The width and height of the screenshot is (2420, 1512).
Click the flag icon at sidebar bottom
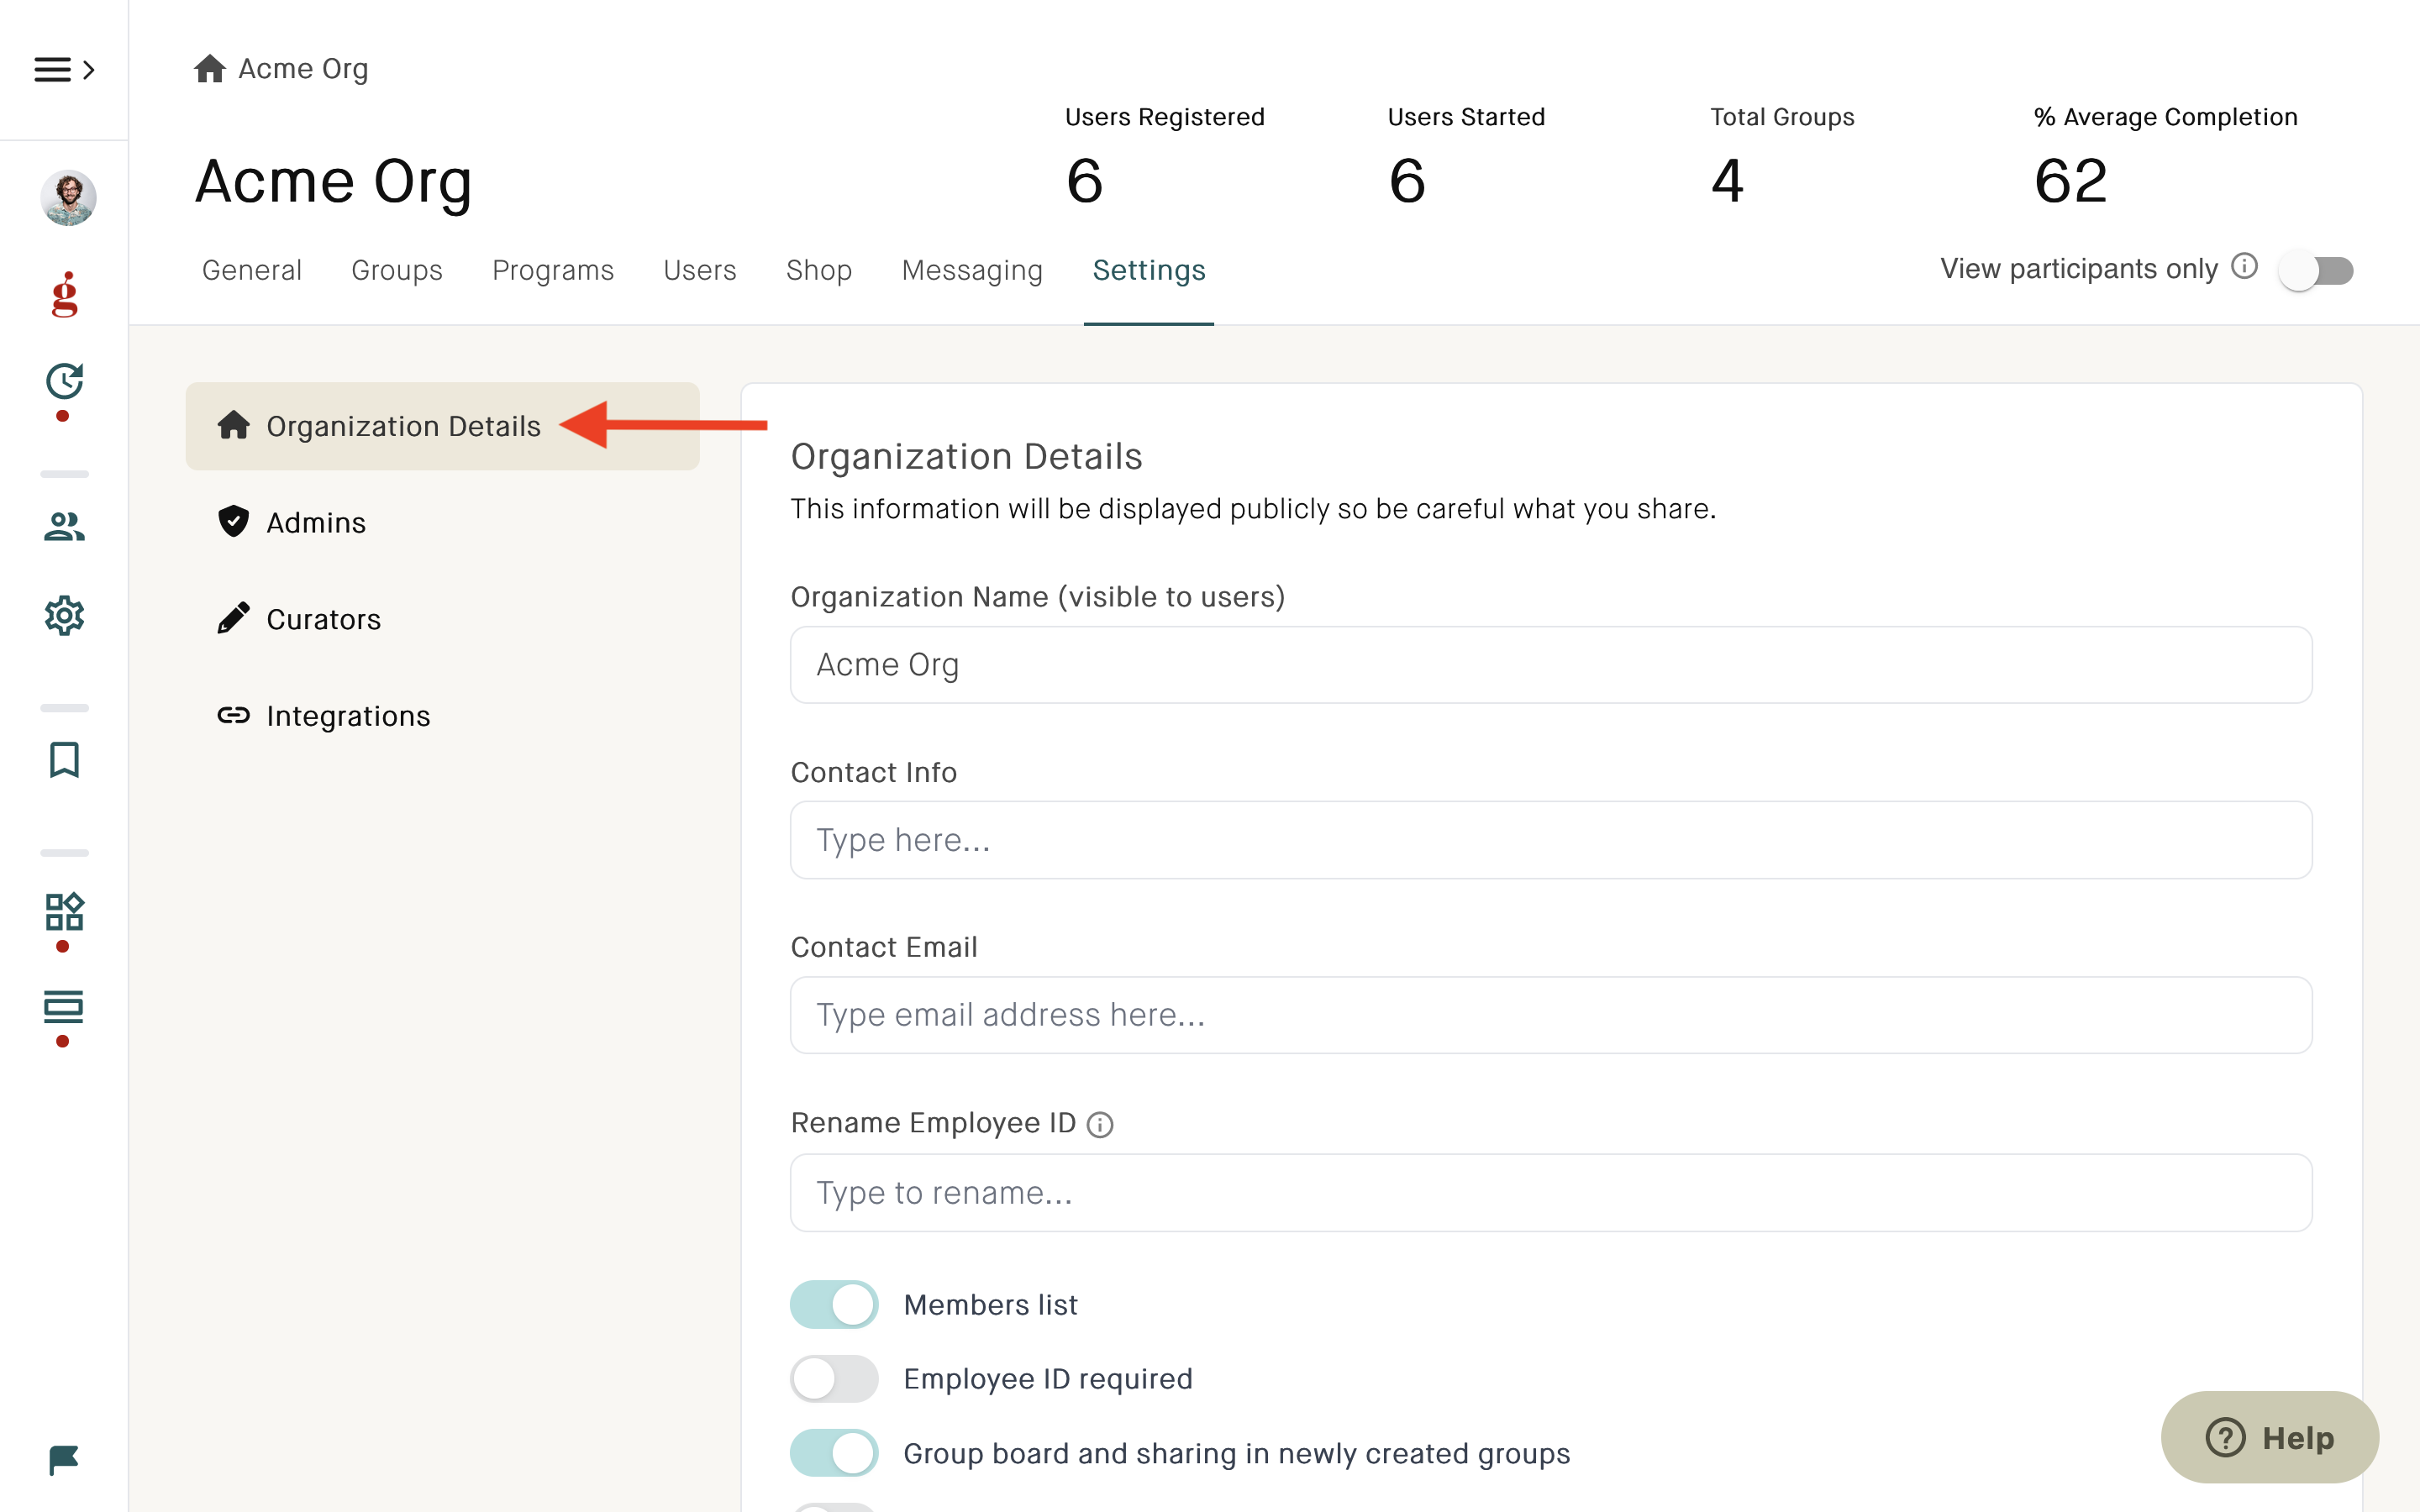click(x=64, y=1460)
